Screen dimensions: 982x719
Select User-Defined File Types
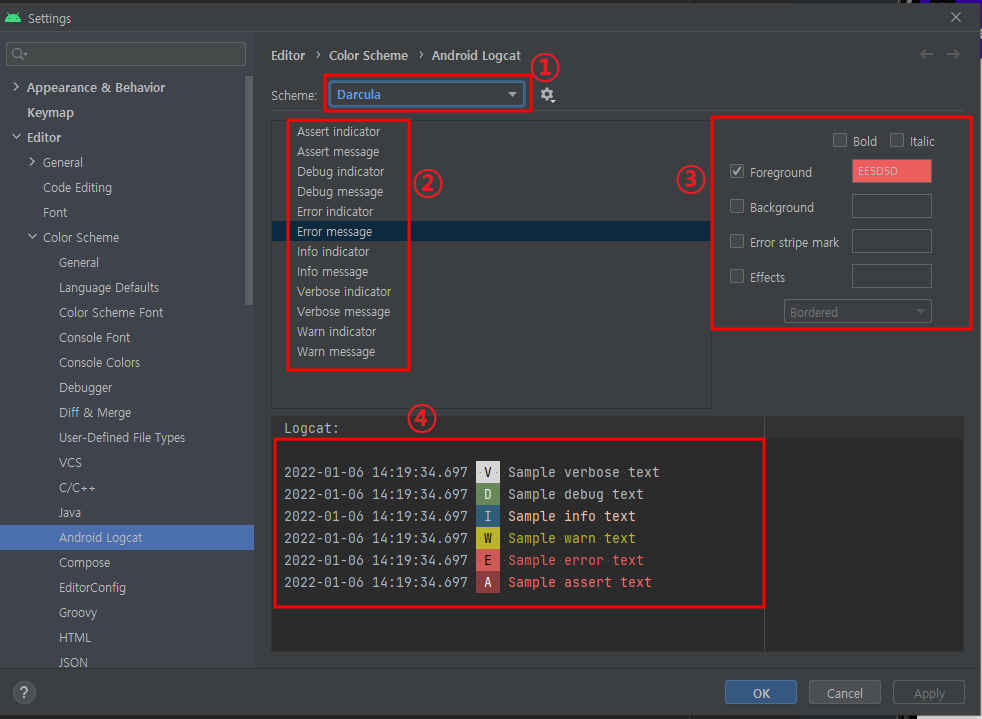pyautogui.click(x=122, y=438)
